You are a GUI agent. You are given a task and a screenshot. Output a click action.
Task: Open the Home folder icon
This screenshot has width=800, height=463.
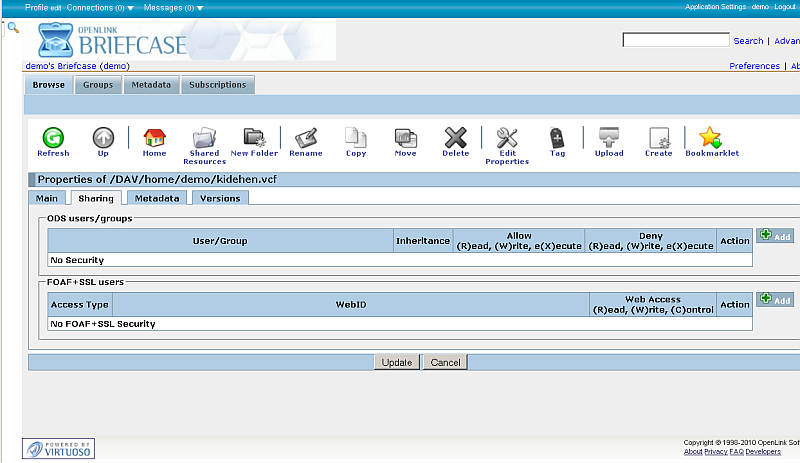click(x=154, y=137)
